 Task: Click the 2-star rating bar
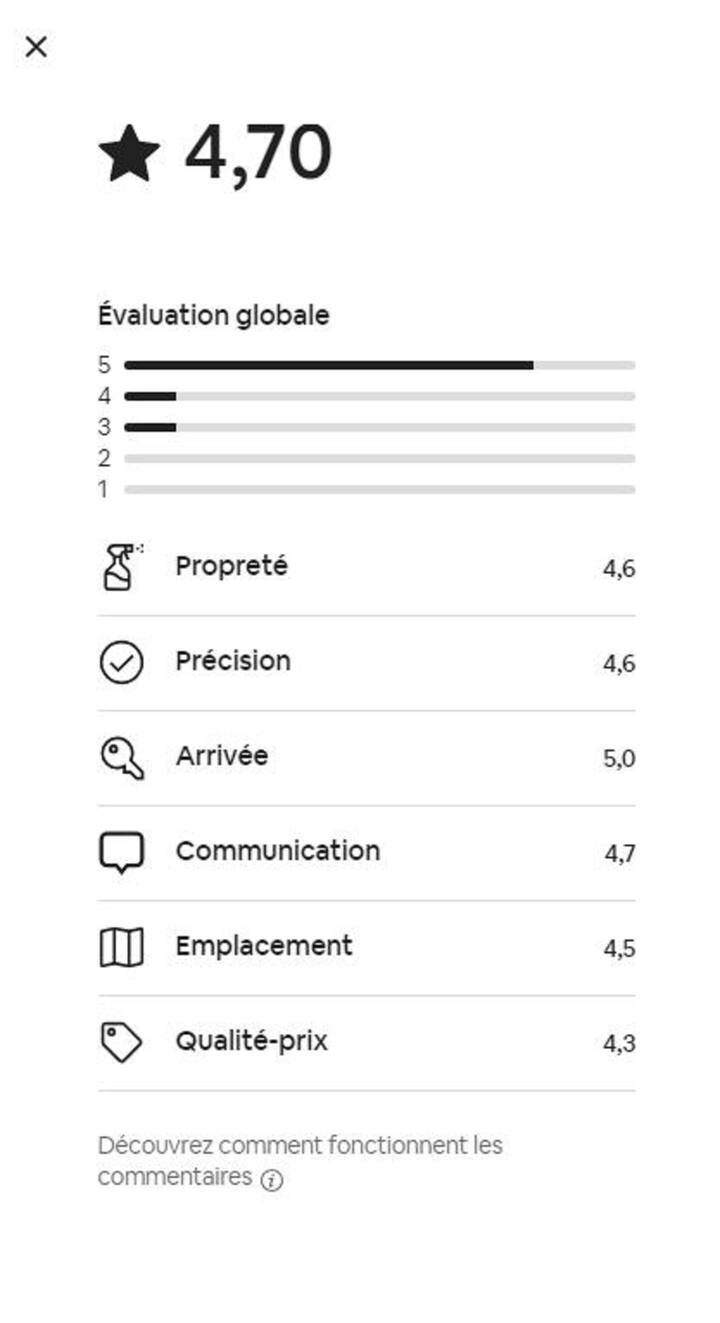(379, 458)
